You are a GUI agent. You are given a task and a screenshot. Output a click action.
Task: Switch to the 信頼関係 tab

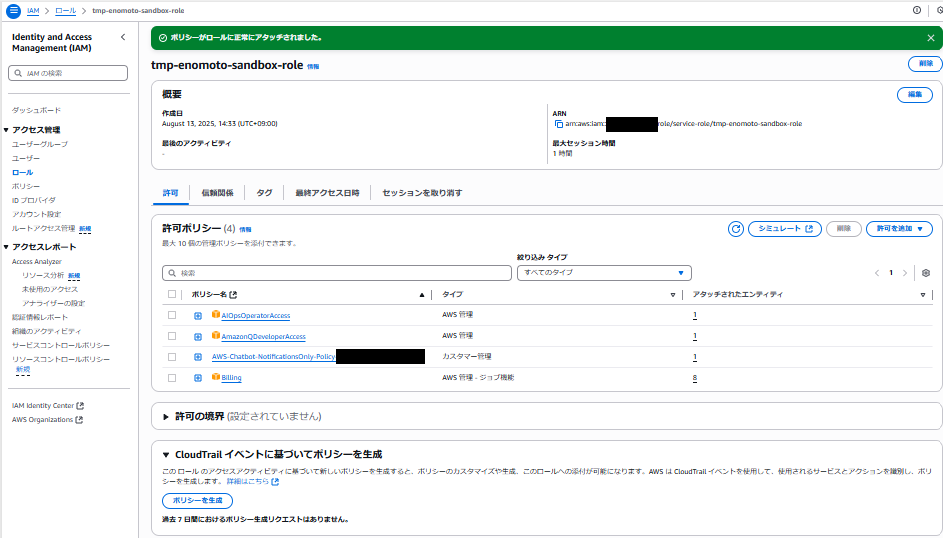point(217,193)
